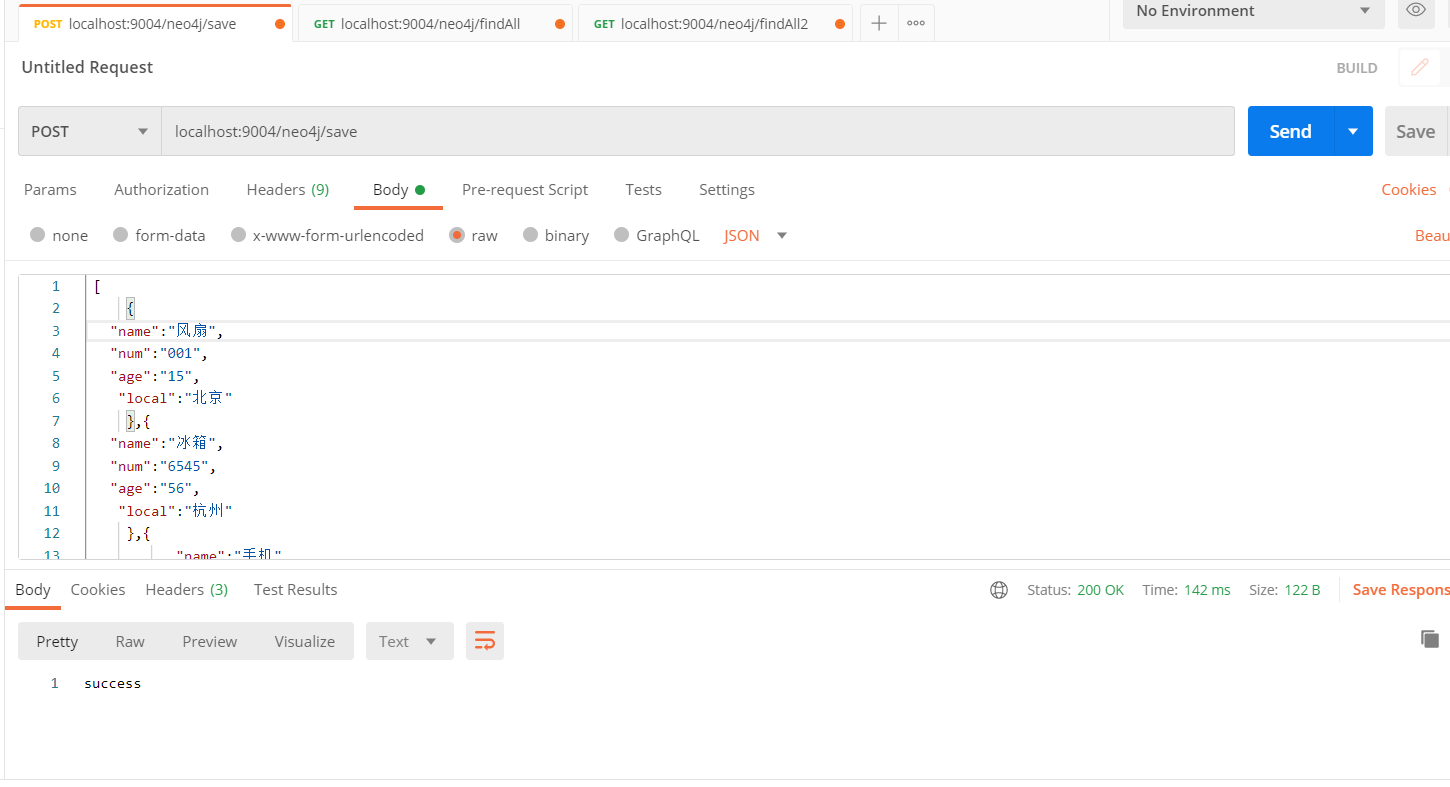Toggle line wrap in response body
The image size is (1450, 787).
click(x=484, y=641)
